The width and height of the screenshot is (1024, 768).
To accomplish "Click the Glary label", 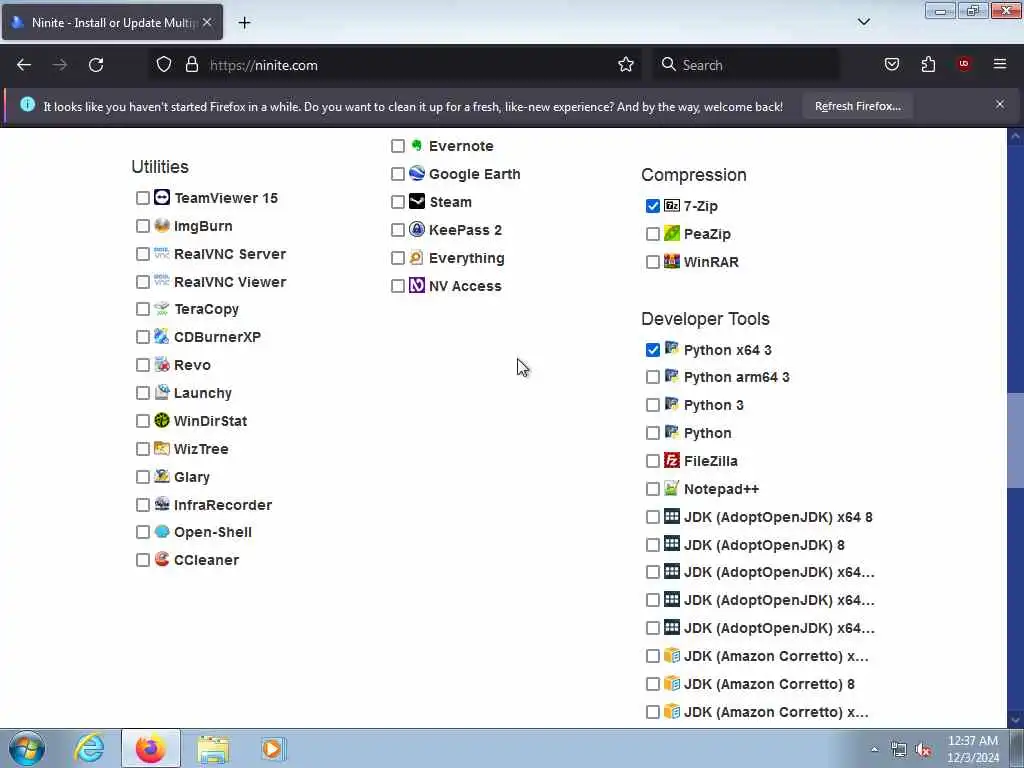I will (192, 477).
